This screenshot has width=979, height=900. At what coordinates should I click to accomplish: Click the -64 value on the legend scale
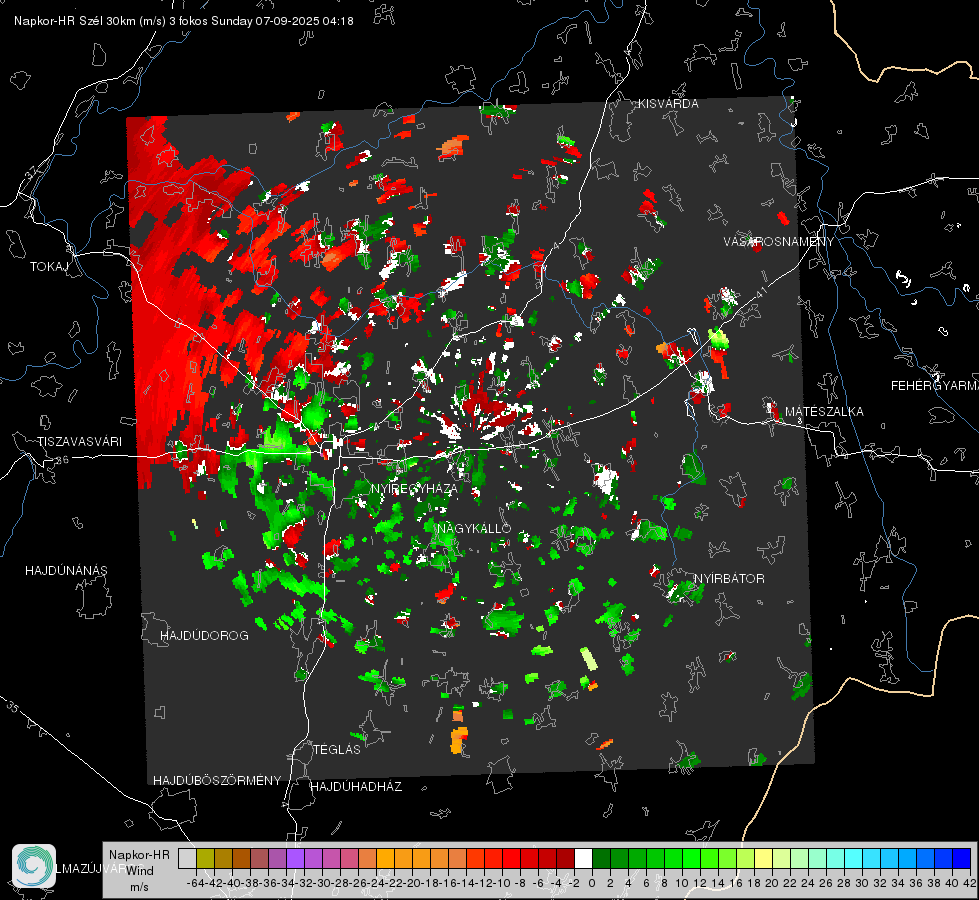coord(195,883)
